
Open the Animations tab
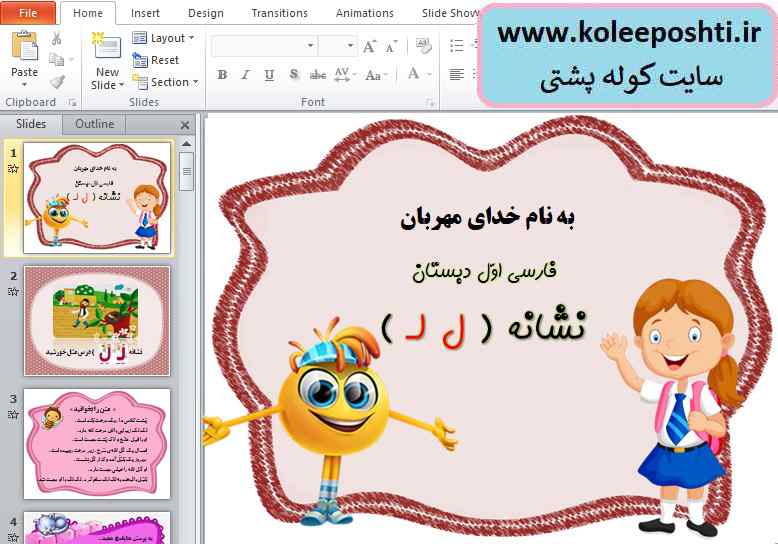365,13
